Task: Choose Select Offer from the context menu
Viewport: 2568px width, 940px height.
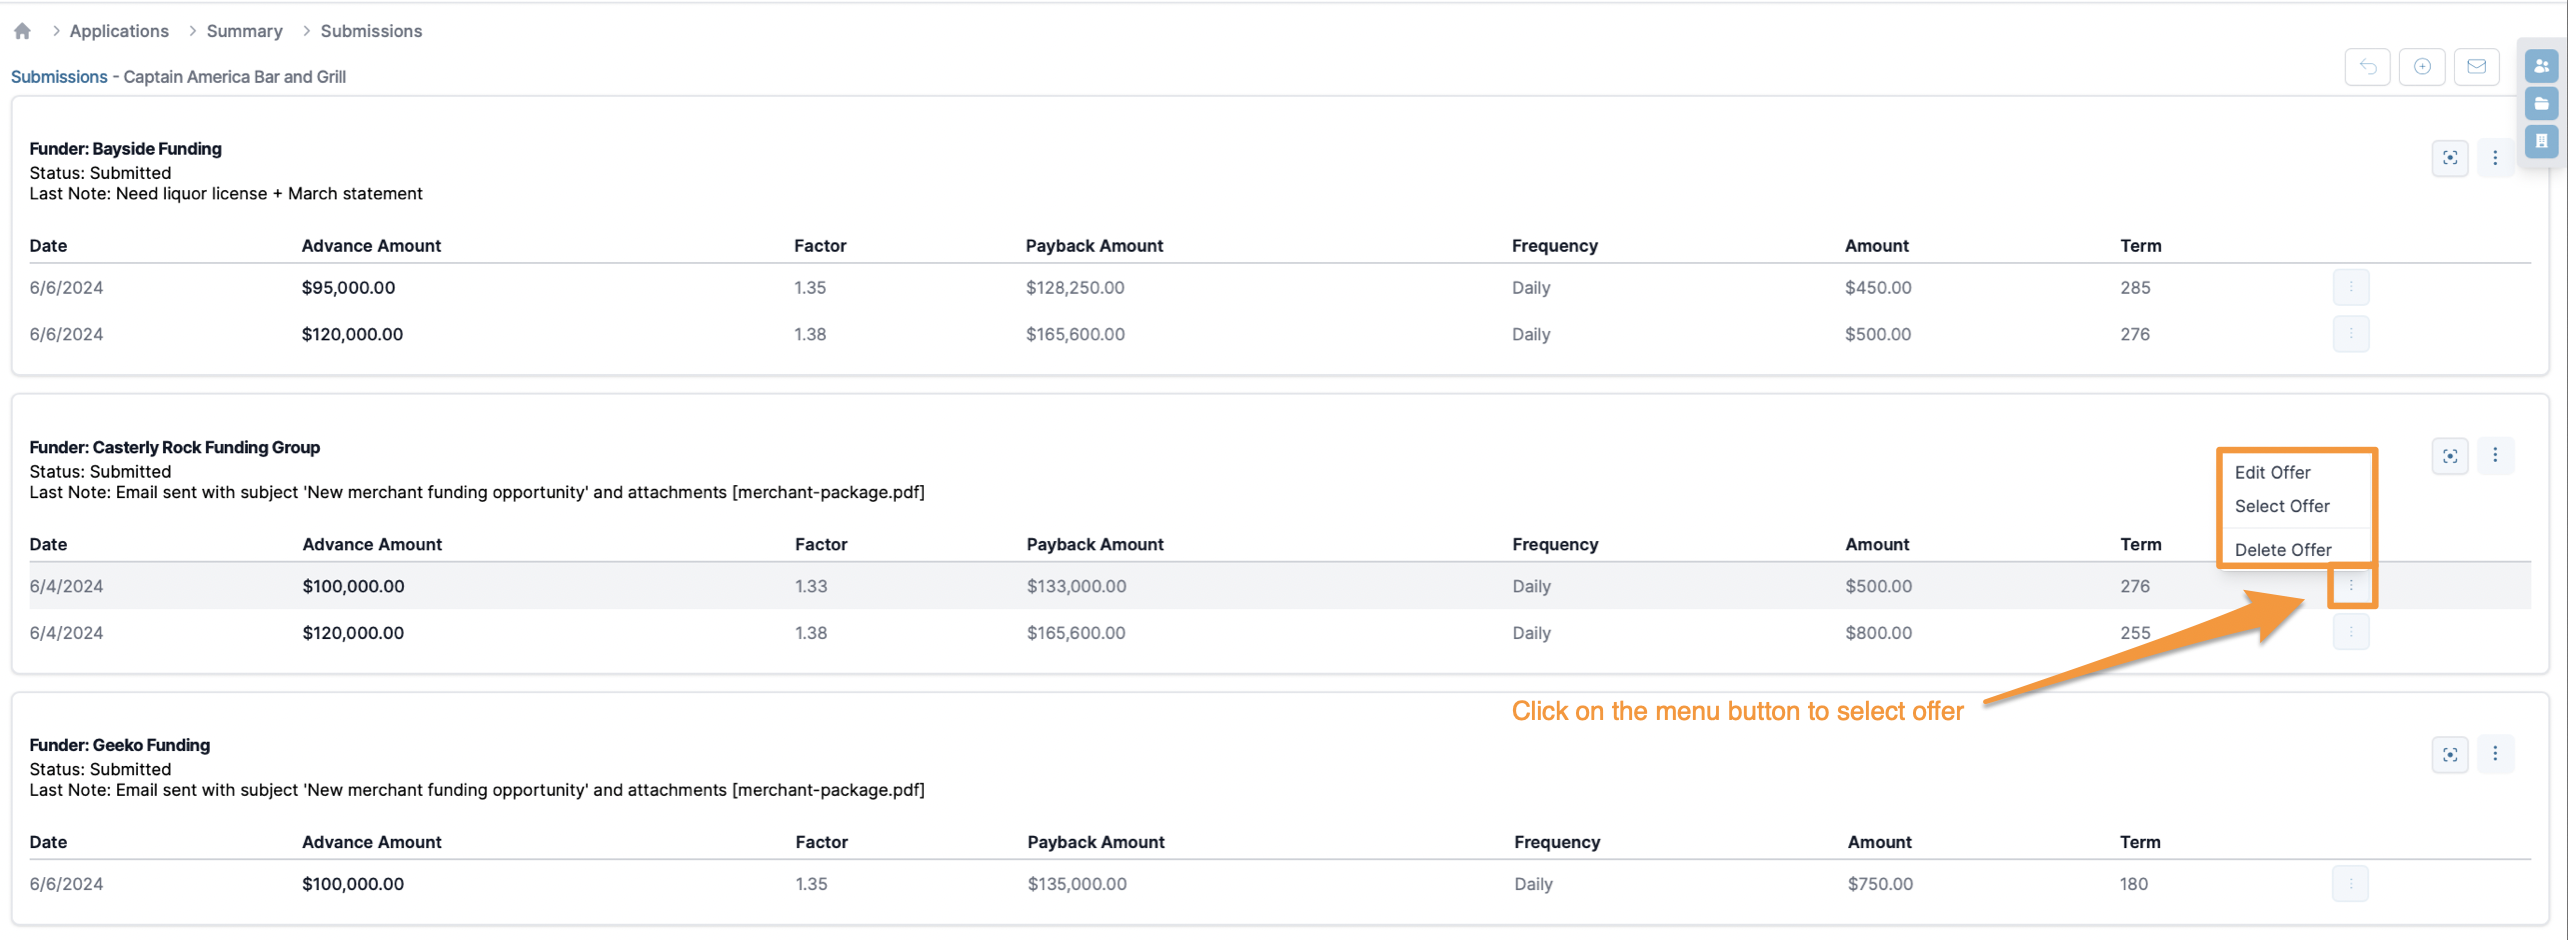Action: (x=2281, y=507)
